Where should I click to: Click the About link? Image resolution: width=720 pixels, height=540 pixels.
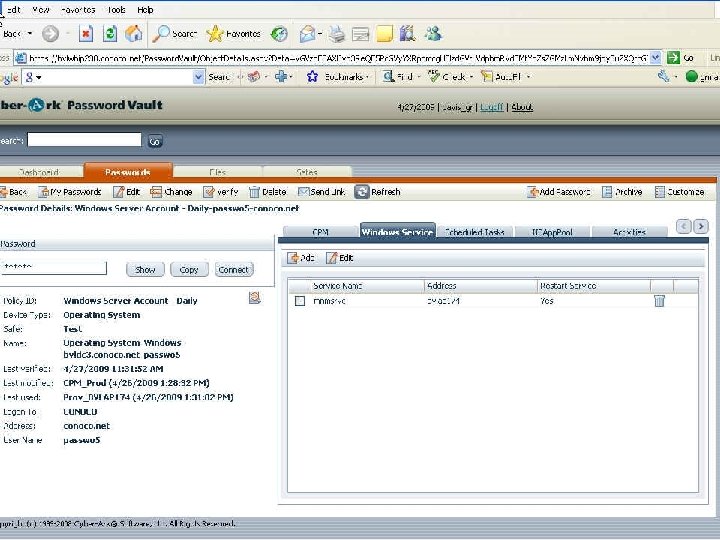pyautogui.click(x=522, y=107)
